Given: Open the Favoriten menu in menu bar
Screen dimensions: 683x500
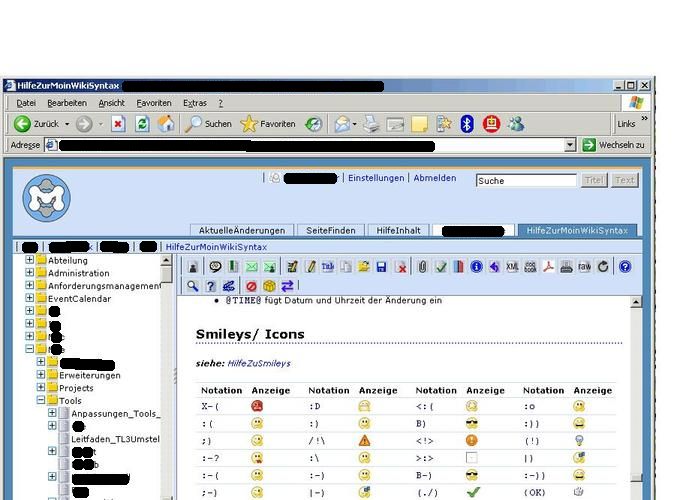Looking at the screenshot, I should pyautogui.click(x=154, y=103).
